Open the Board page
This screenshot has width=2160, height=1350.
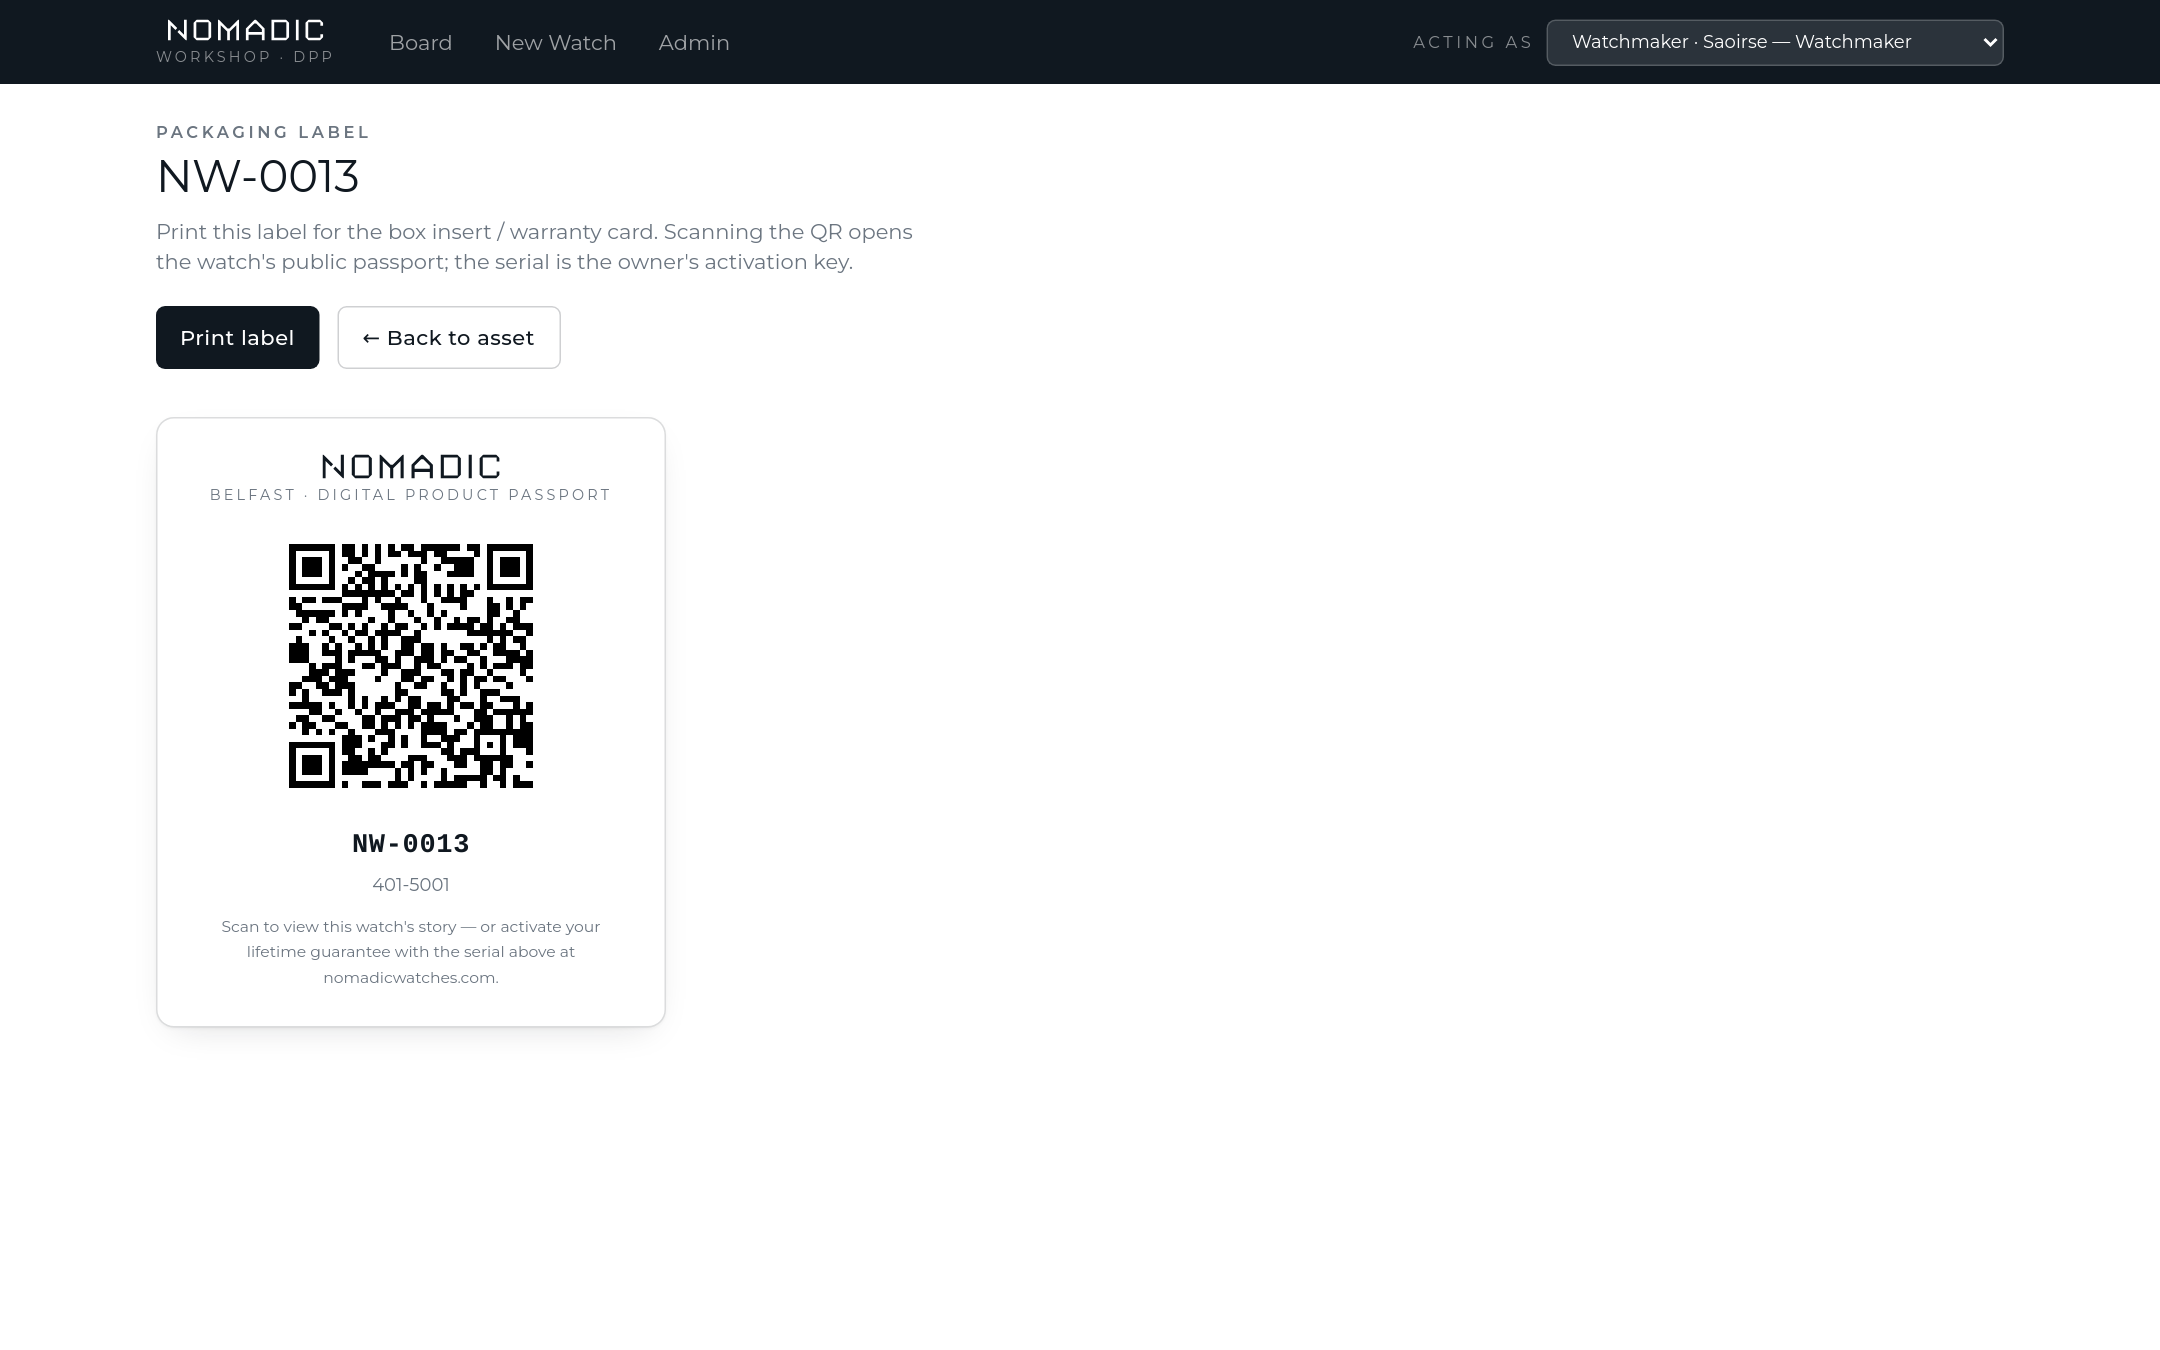[x=420, y=42]
